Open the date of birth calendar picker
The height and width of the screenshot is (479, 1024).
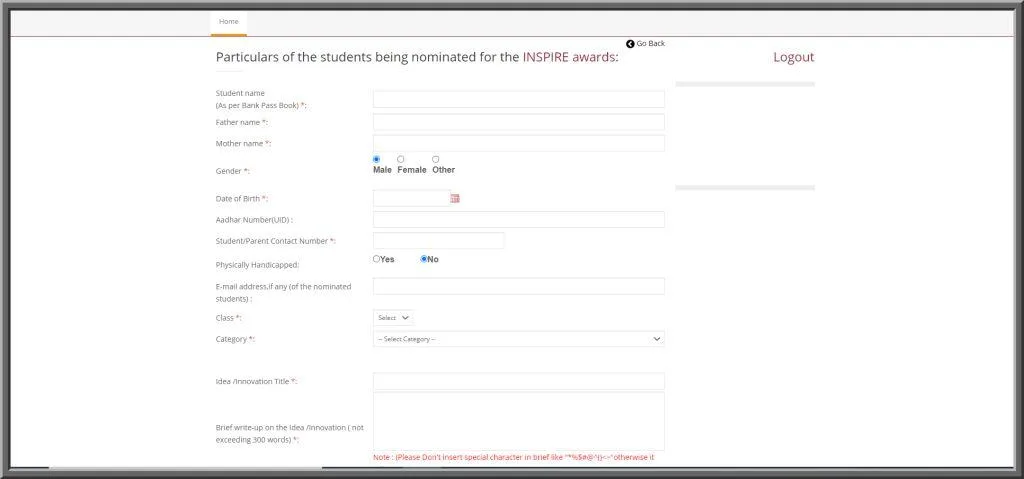tap(455, 199)
